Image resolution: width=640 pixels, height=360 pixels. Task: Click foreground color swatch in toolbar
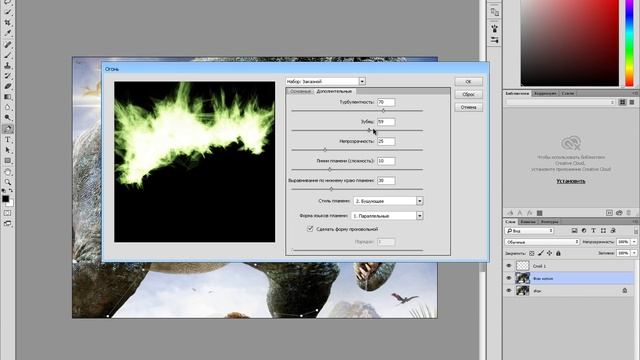tap(5, 199)
